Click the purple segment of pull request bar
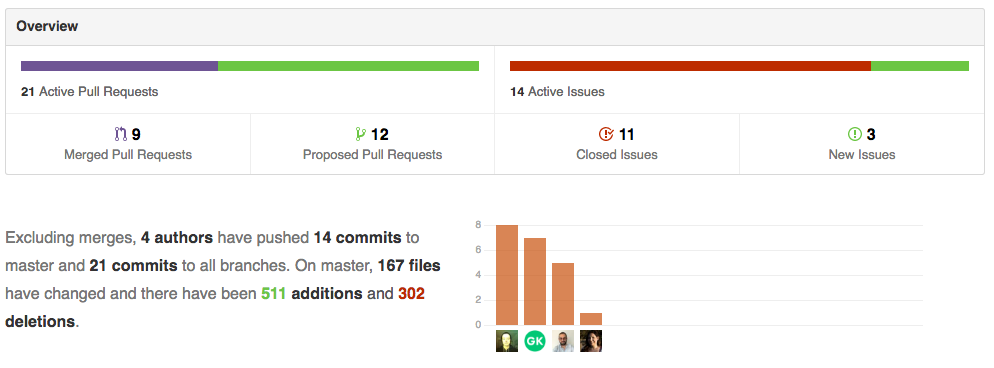 click(119, 66)
